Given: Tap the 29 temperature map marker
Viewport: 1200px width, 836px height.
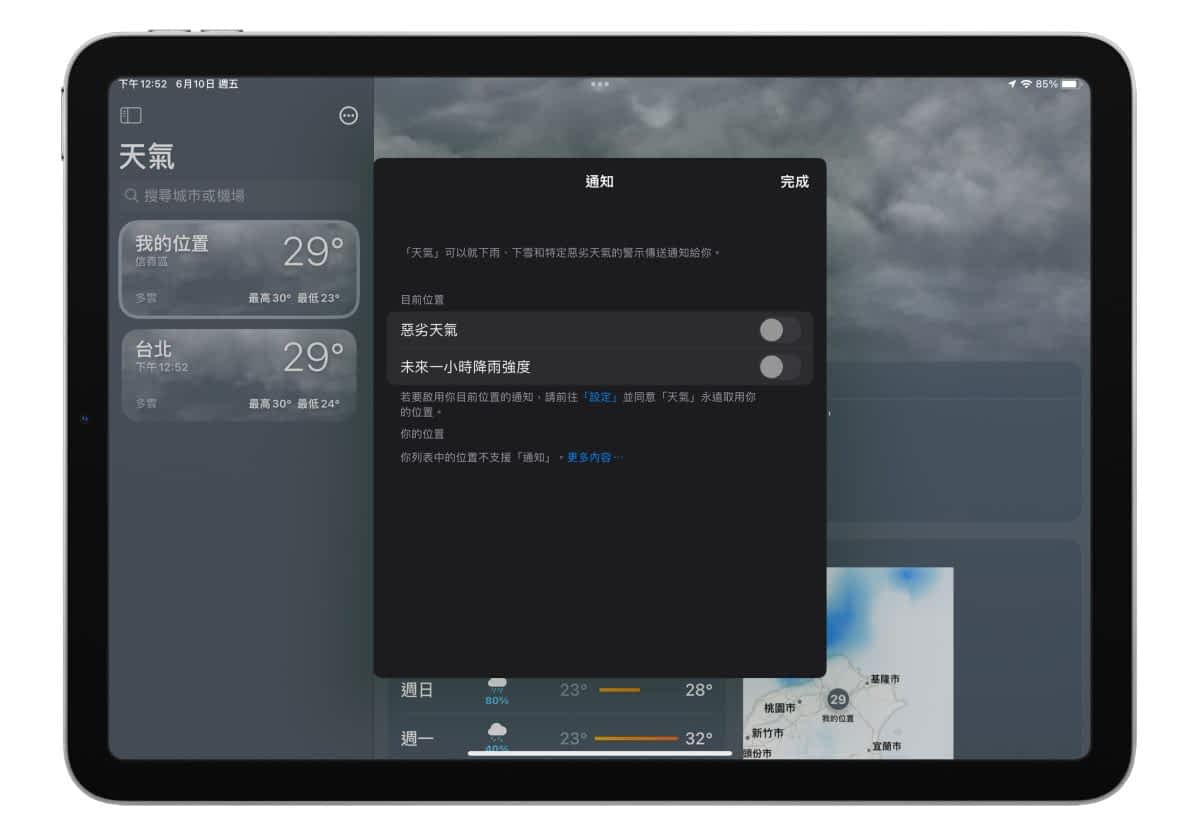Looking at the screenshot, I should [838, 699].
